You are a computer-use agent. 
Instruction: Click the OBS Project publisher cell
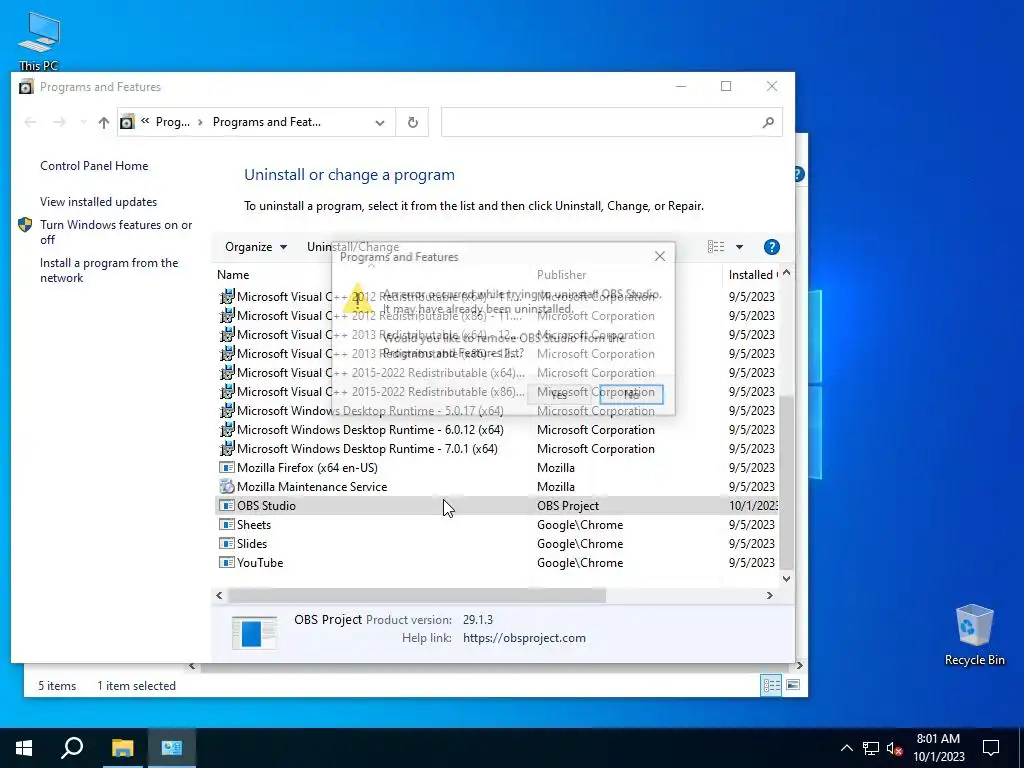click(x=568, y=506)
